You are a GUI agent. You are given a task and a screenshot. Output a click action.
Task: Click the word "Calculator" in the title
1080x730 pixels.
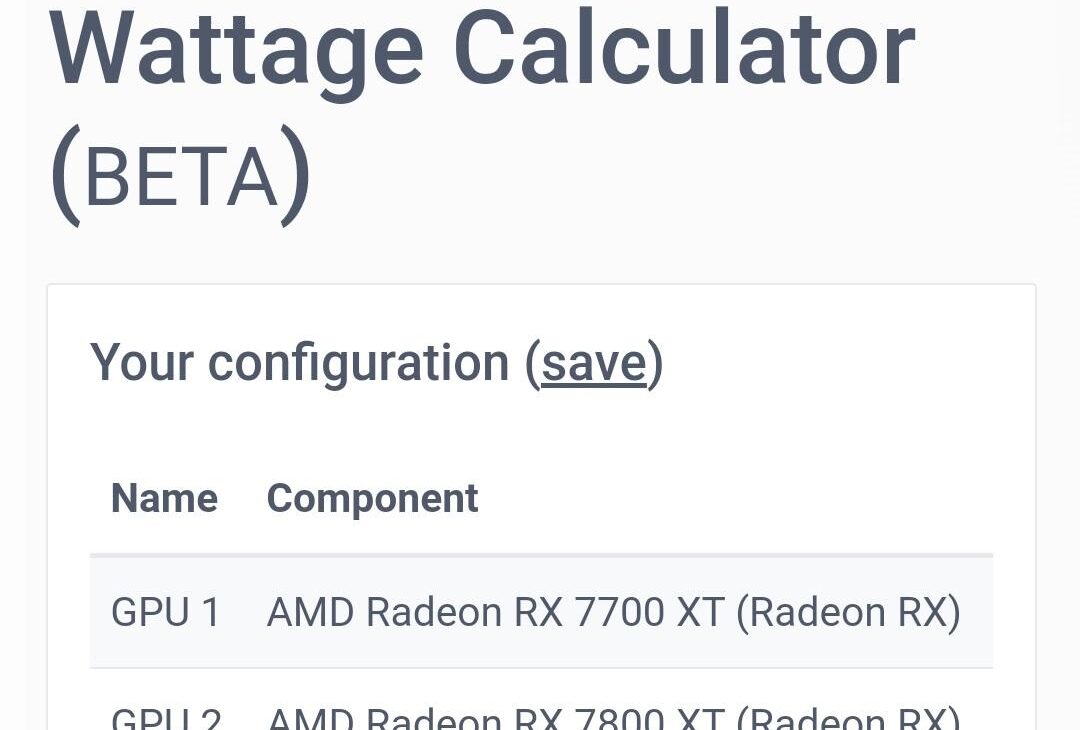(x=684, y=48)
